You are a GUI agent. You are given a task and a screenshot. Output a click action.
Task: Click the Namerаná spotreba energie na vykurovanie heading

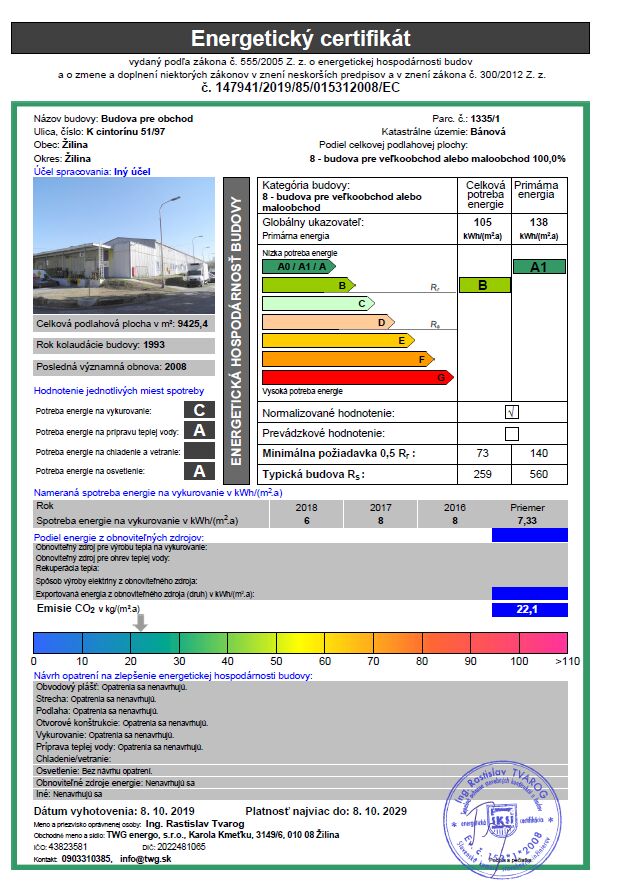pos(158,493)
